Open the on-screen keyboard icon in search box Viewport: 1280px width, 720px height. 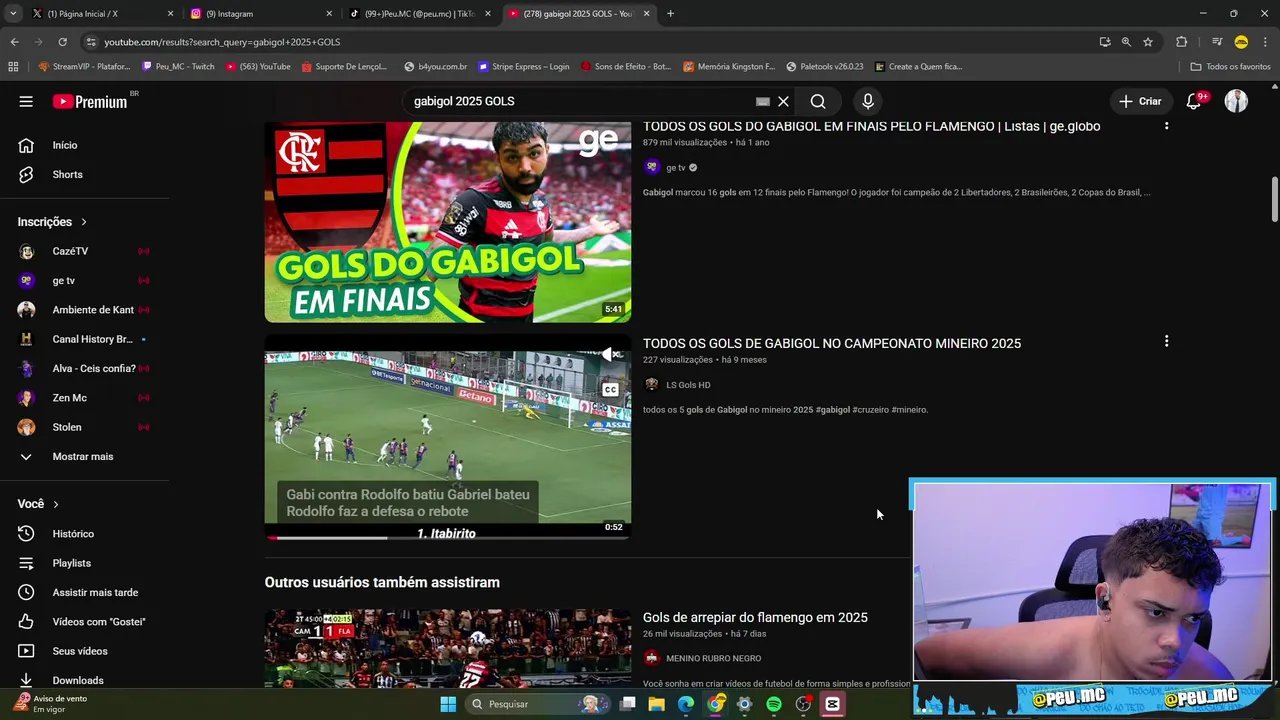pos(763,101)
